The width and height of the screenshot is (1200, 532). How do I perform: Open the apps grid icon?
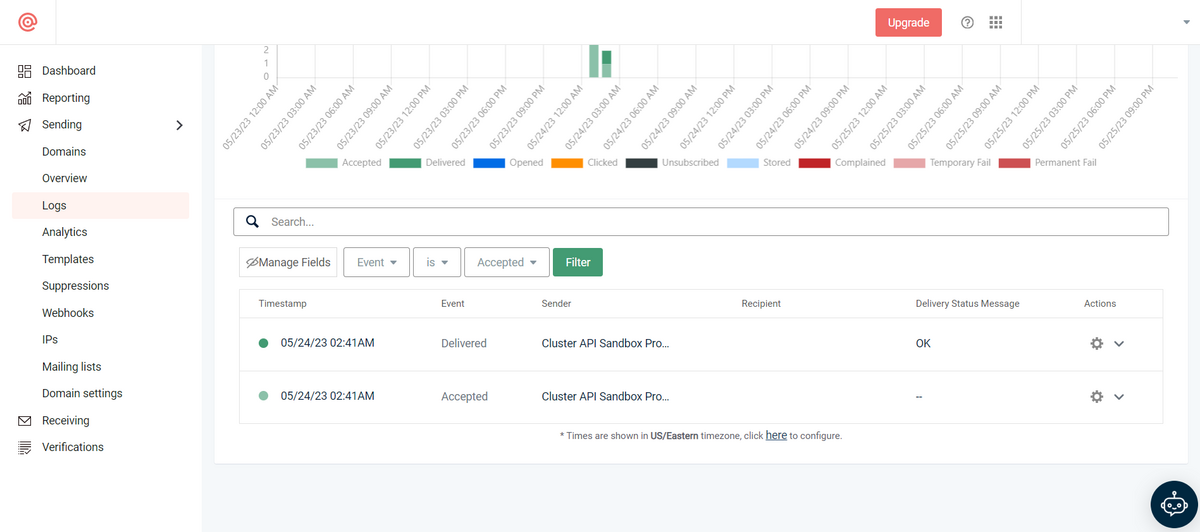995,22
